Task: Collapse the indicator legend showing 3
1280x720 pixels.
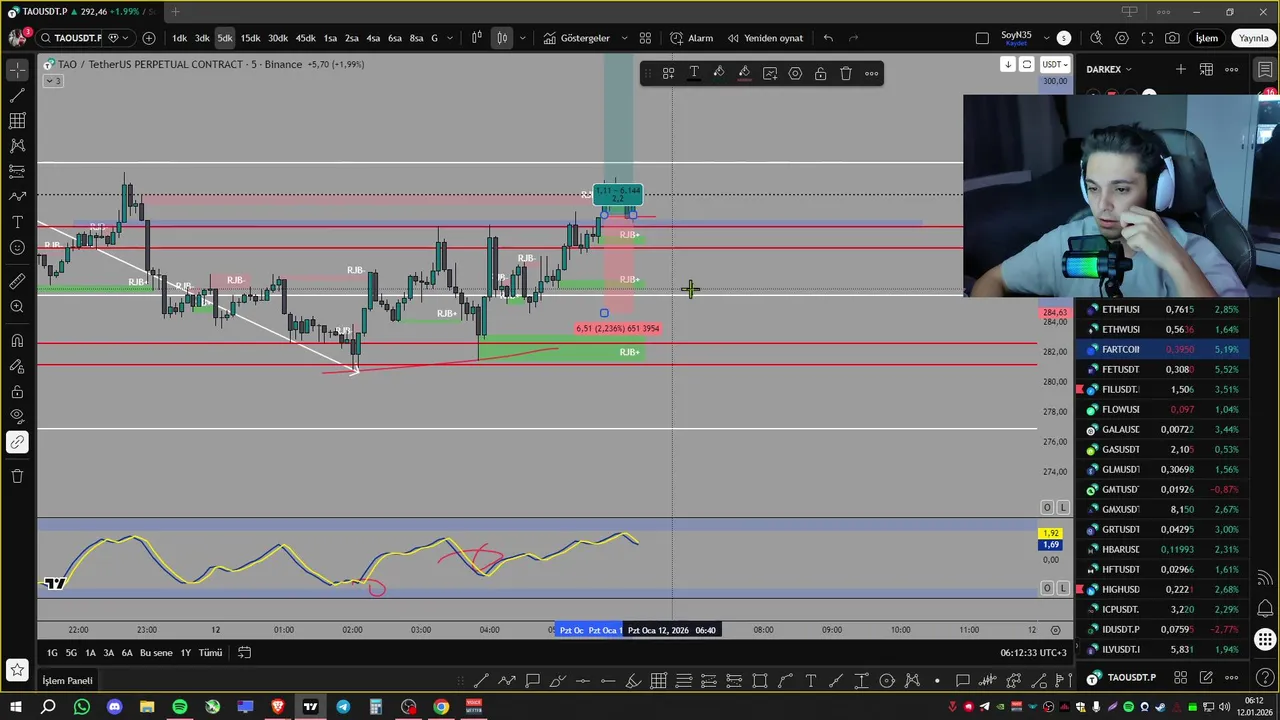Action: [53, 80]
